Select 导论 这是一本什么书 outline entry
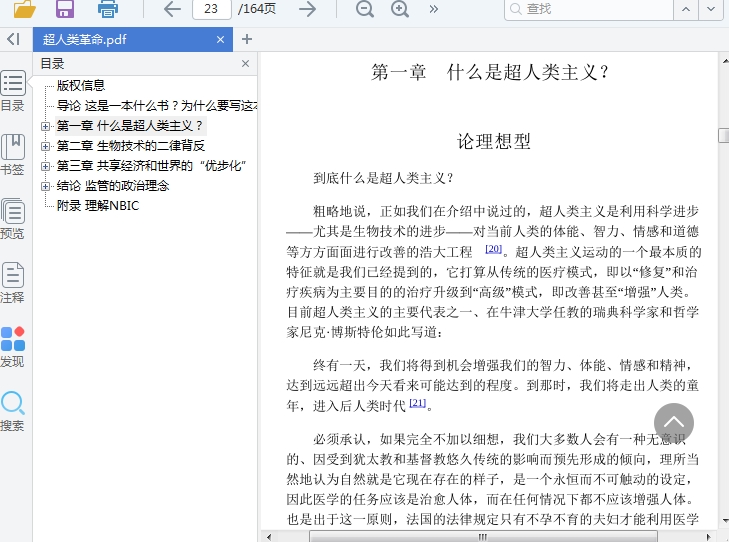 pyautogui.click(x=157, y=106)
